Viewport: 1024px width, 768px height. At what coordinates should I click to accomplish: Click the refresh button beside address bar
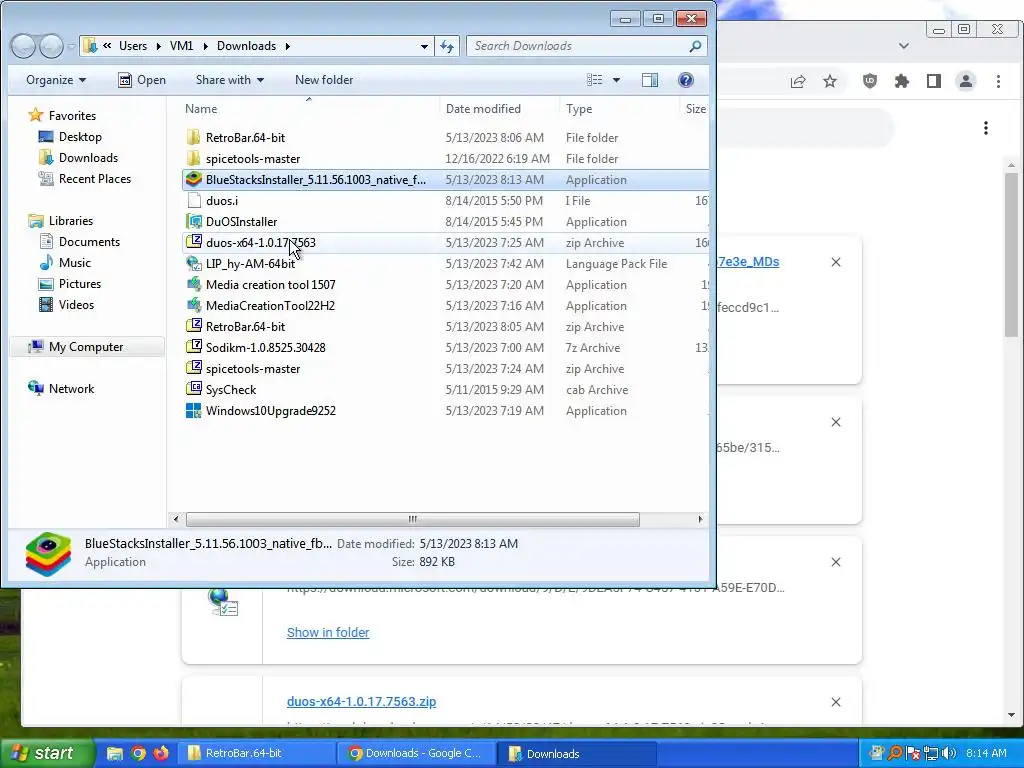pyautogui.click(x=447, y=46)
